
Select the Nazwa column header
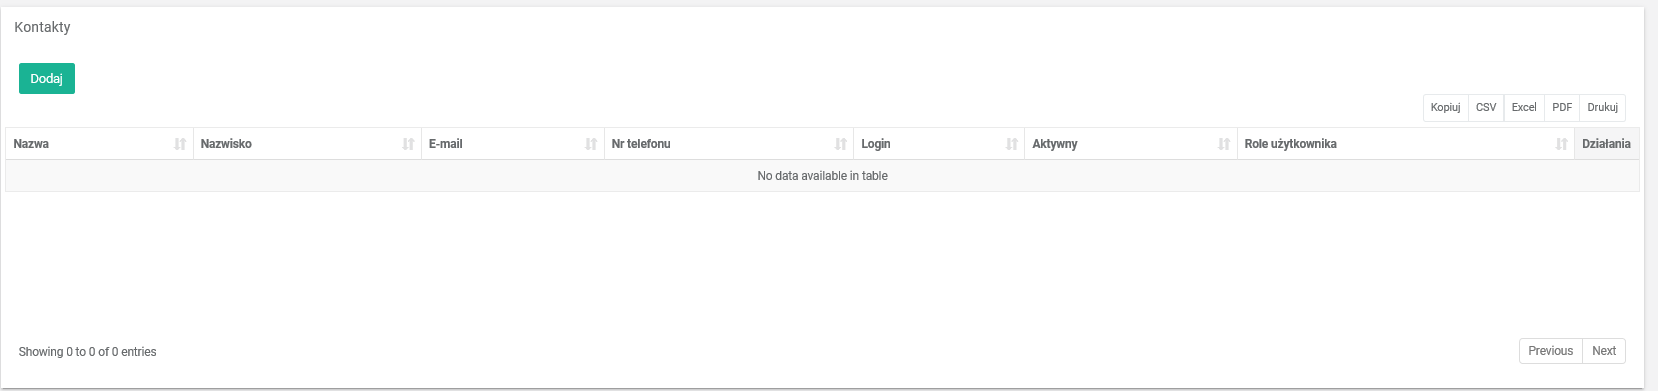(99, 144)
